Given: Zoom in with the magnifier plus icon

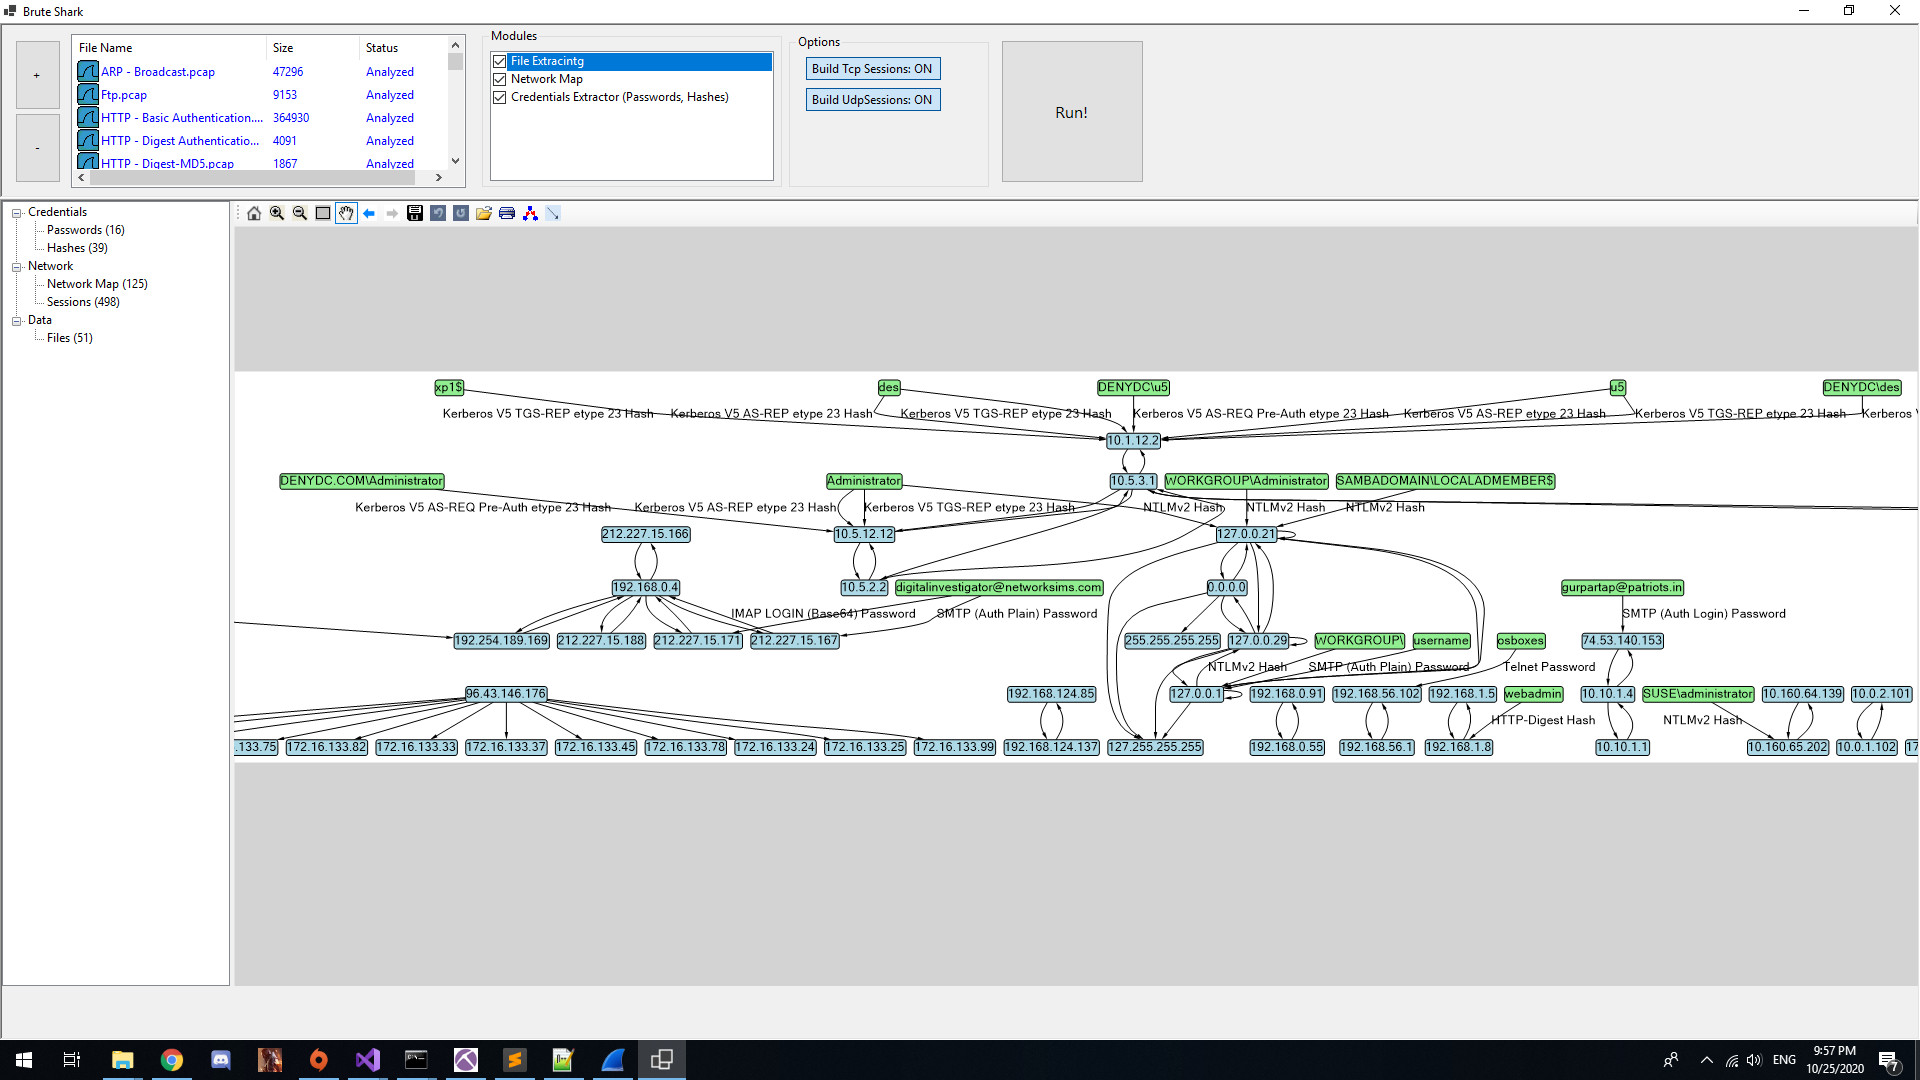Looking at the screenshot, I should pos(277,213).
